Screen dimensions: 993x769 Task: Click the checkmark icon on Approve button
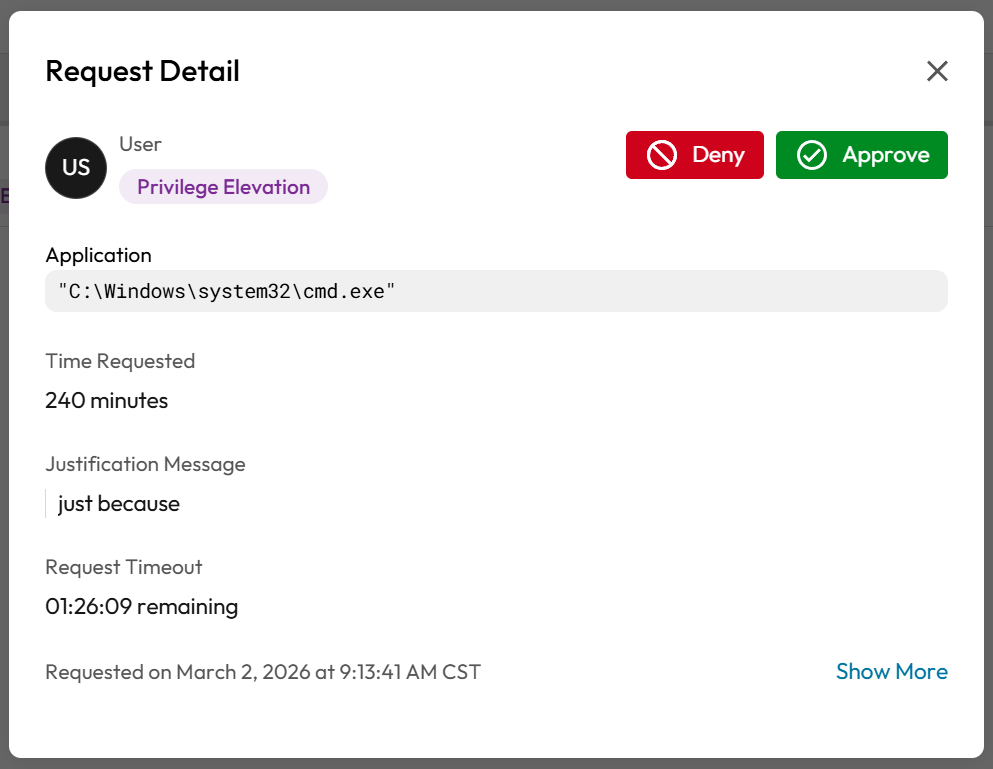click(811, 155)
